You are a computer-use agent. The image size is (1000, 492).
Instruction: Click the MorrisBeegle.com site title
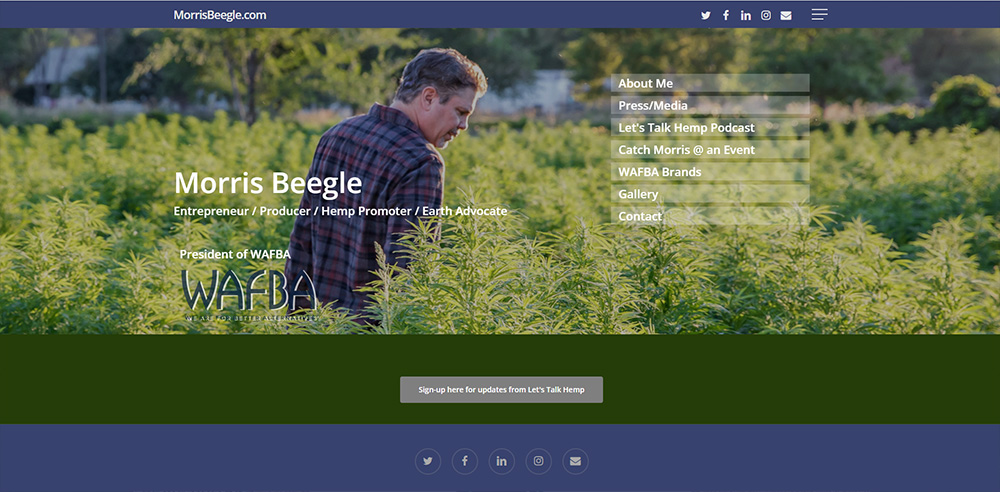coord(220,15)
